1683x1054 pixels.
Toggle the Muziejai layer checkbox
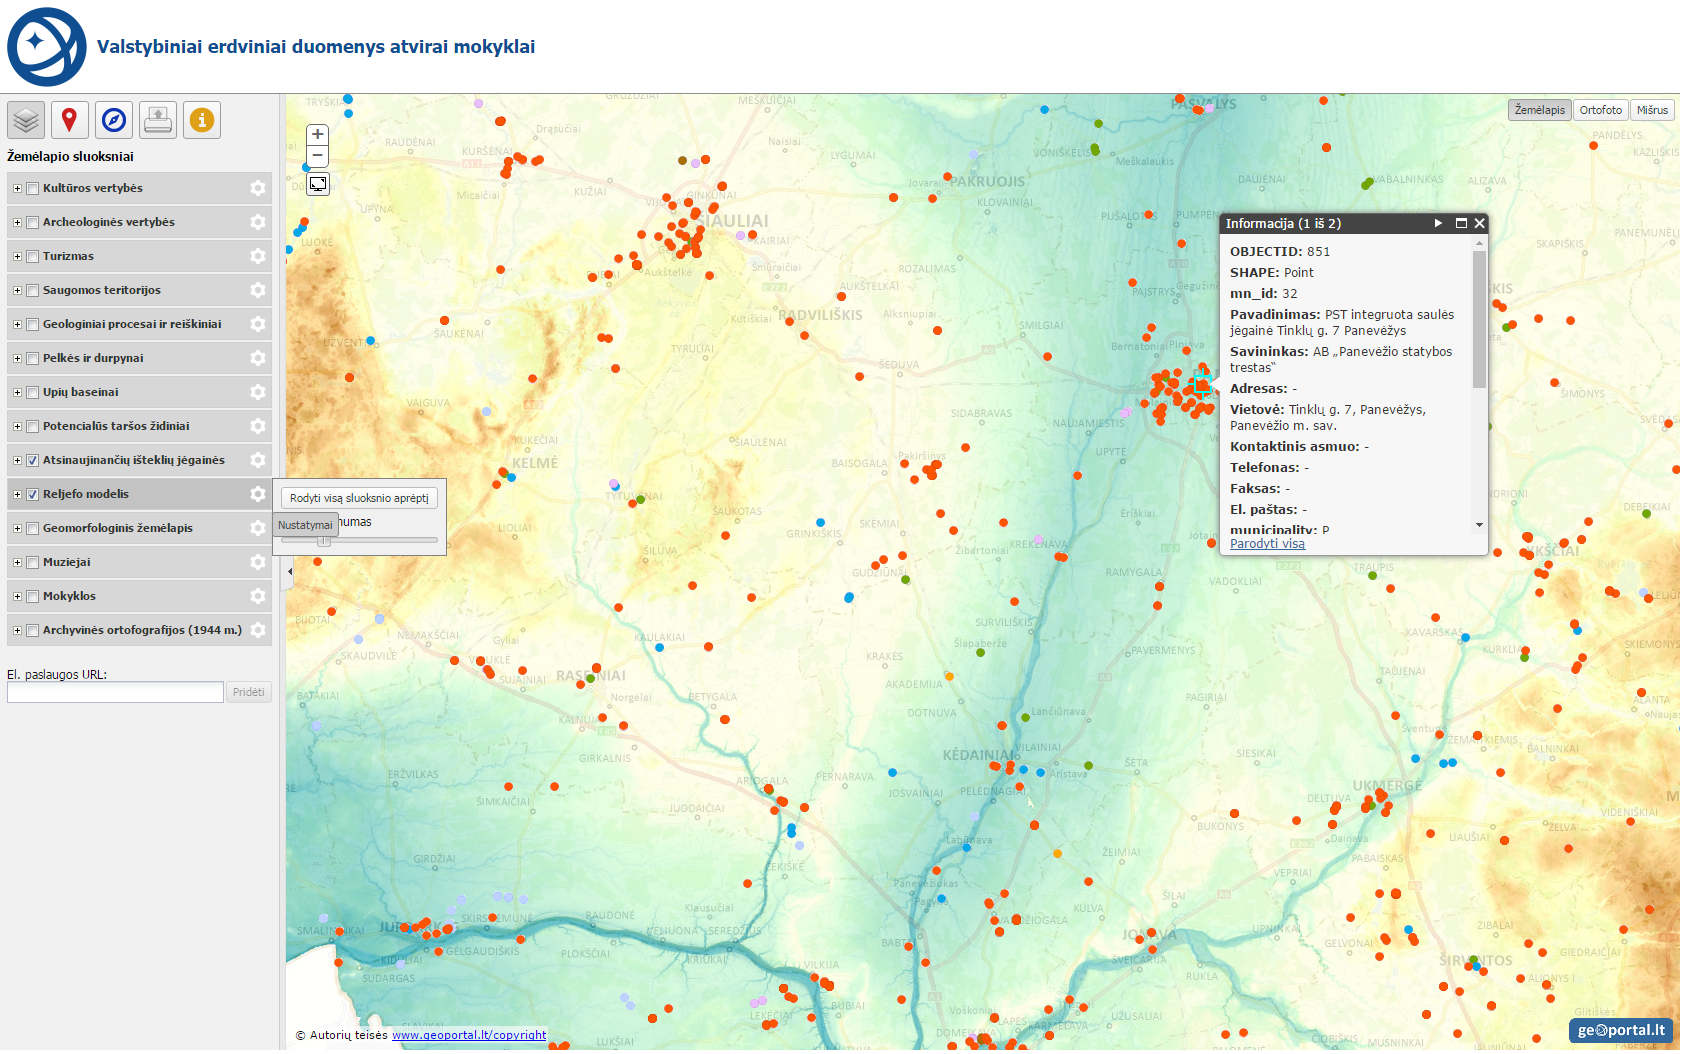click(x=33, y=562)
